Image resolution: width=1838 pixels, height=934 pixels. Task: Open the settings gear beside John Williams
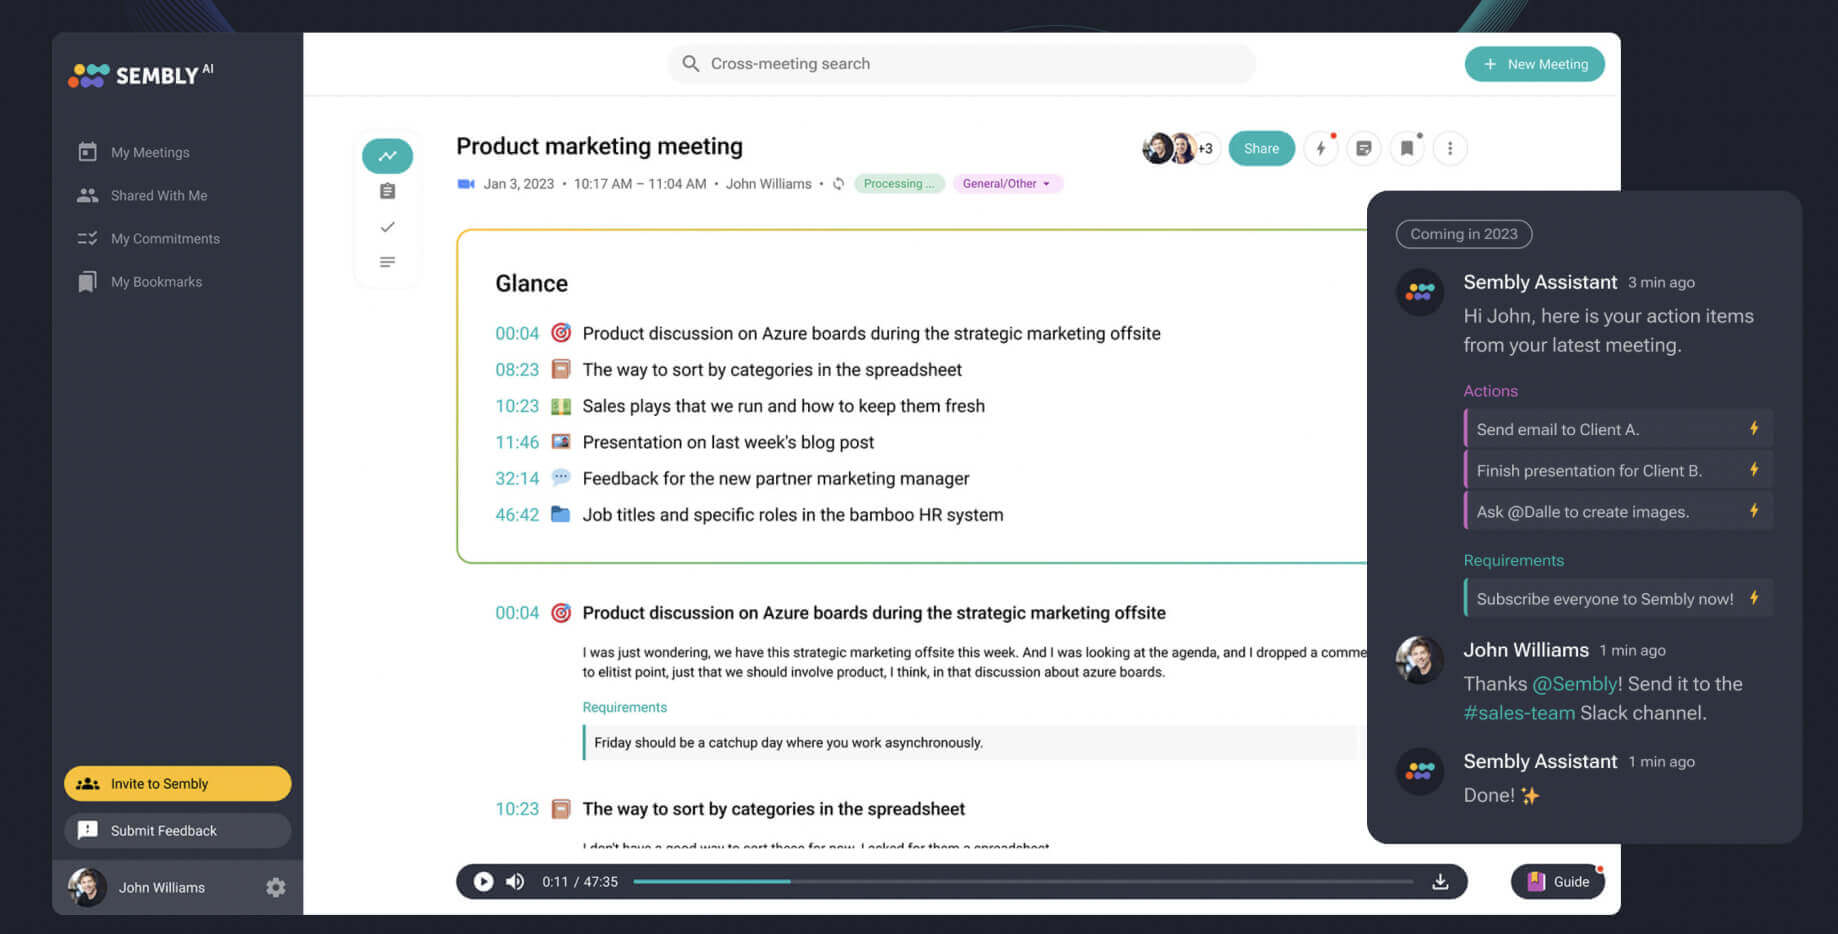click(276, 887)
